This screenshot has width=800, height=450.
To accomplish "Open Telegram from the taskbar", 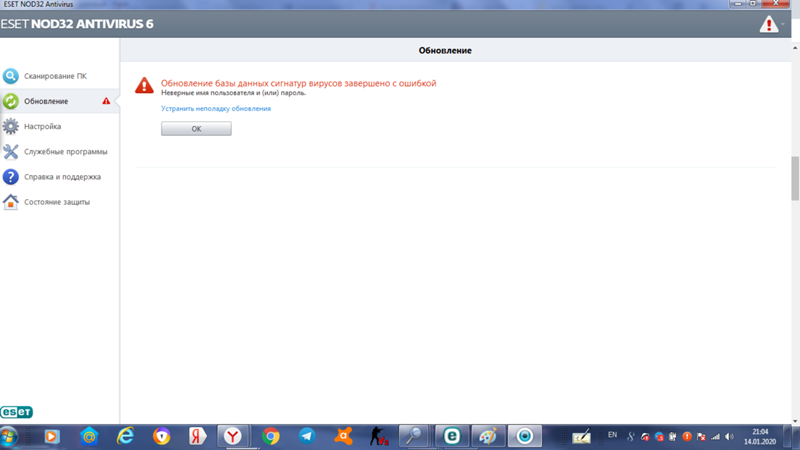I will click(x=307, y=436).
